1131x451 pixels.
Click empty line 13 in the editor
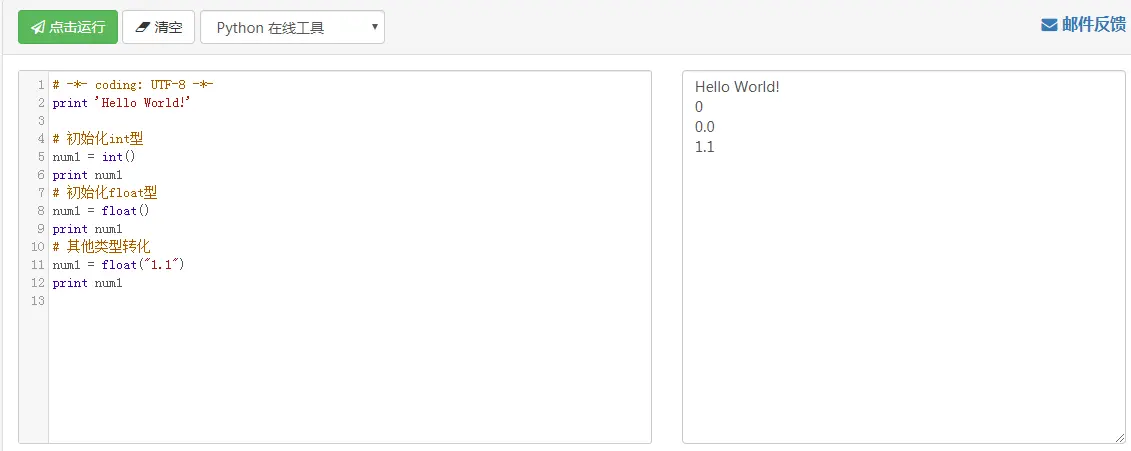point(350,301)
